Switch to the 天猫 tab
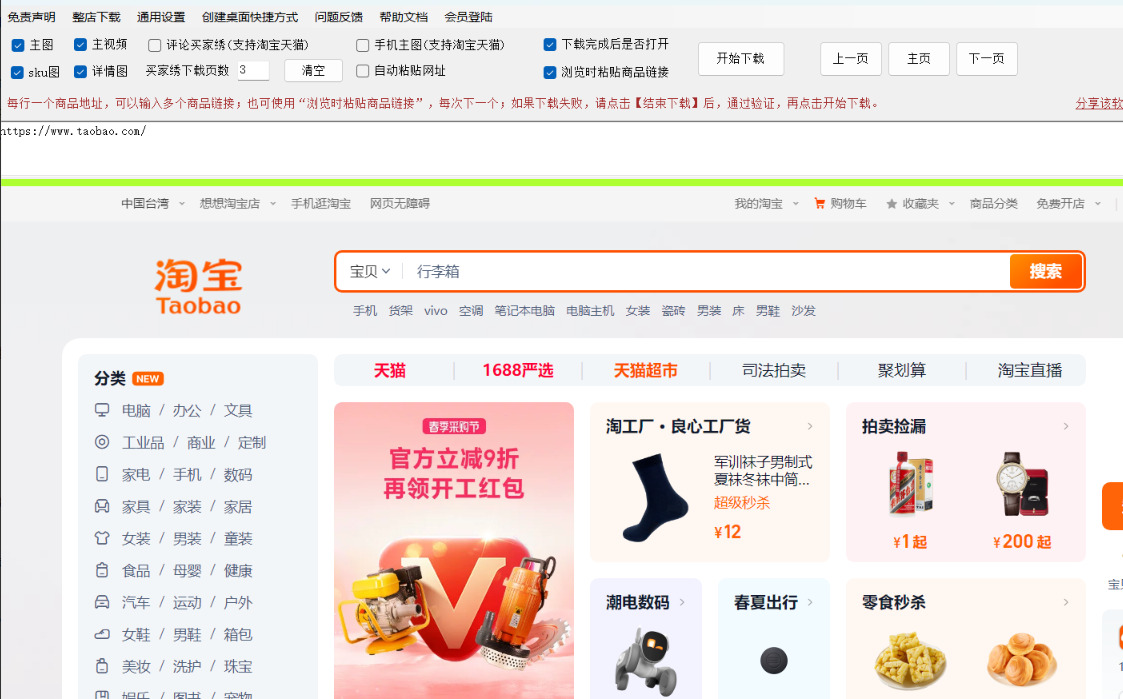Image resolution: width=1123 pixels, height=699 pixels. [x=390, y=370]
